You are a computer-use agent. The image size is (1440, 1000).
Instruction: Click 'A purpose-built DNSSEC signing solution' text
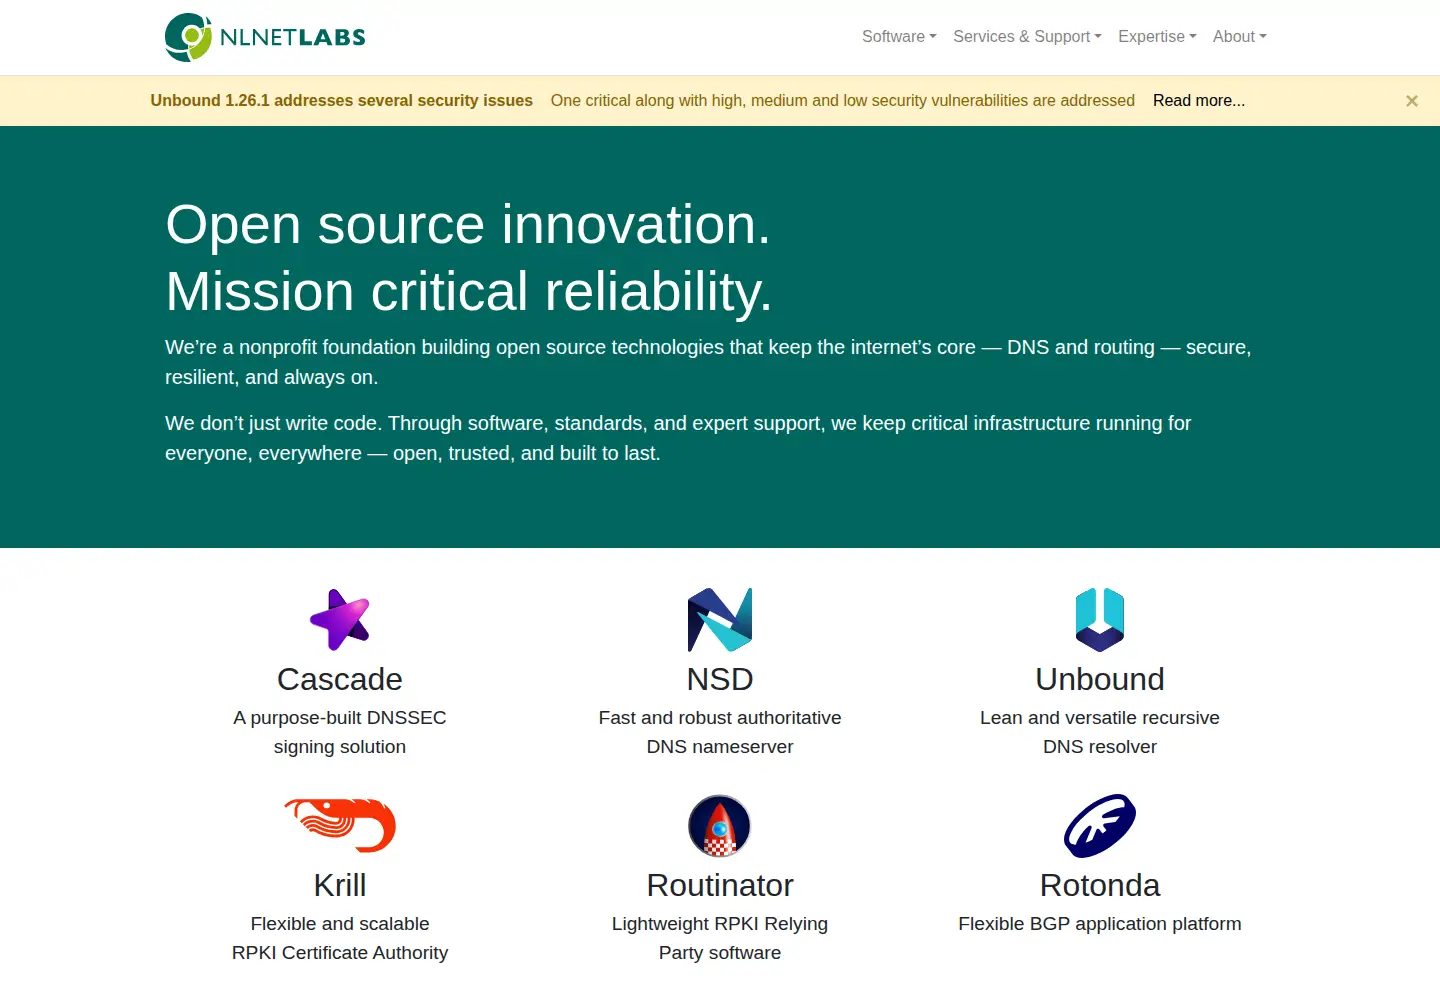[340, 732]
